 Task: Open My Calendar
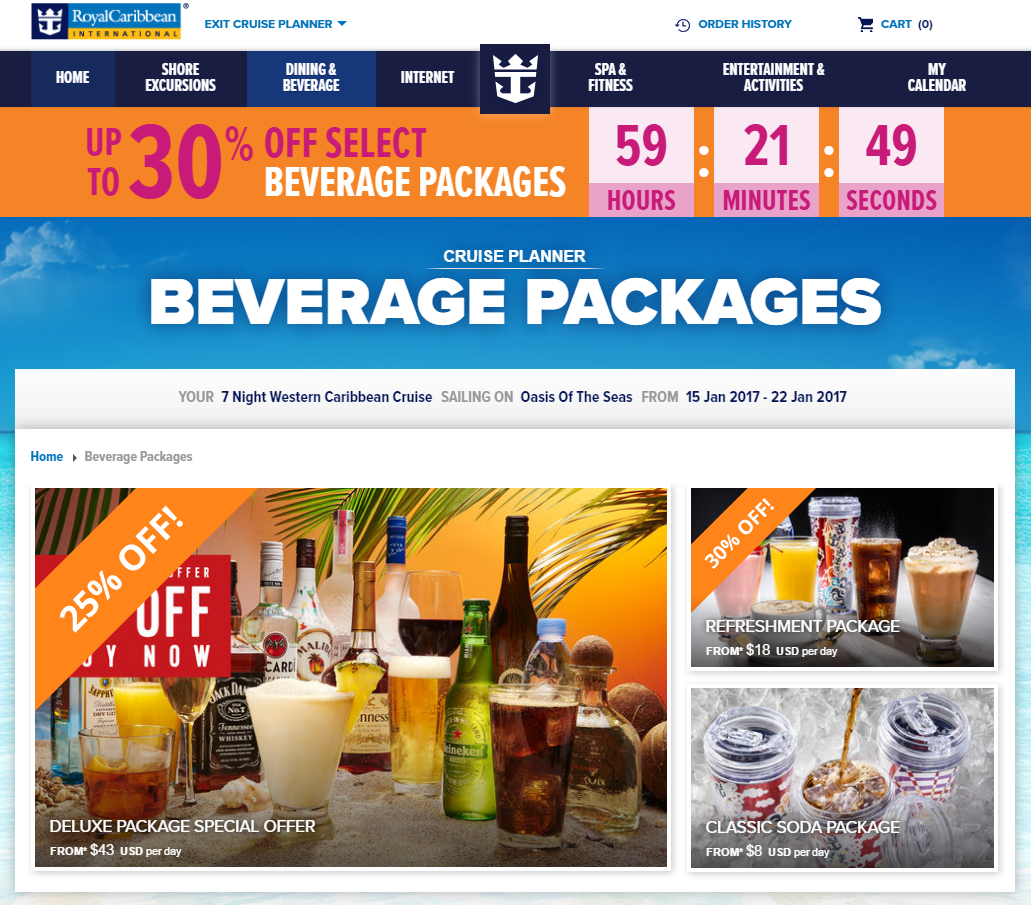(936, 78)
